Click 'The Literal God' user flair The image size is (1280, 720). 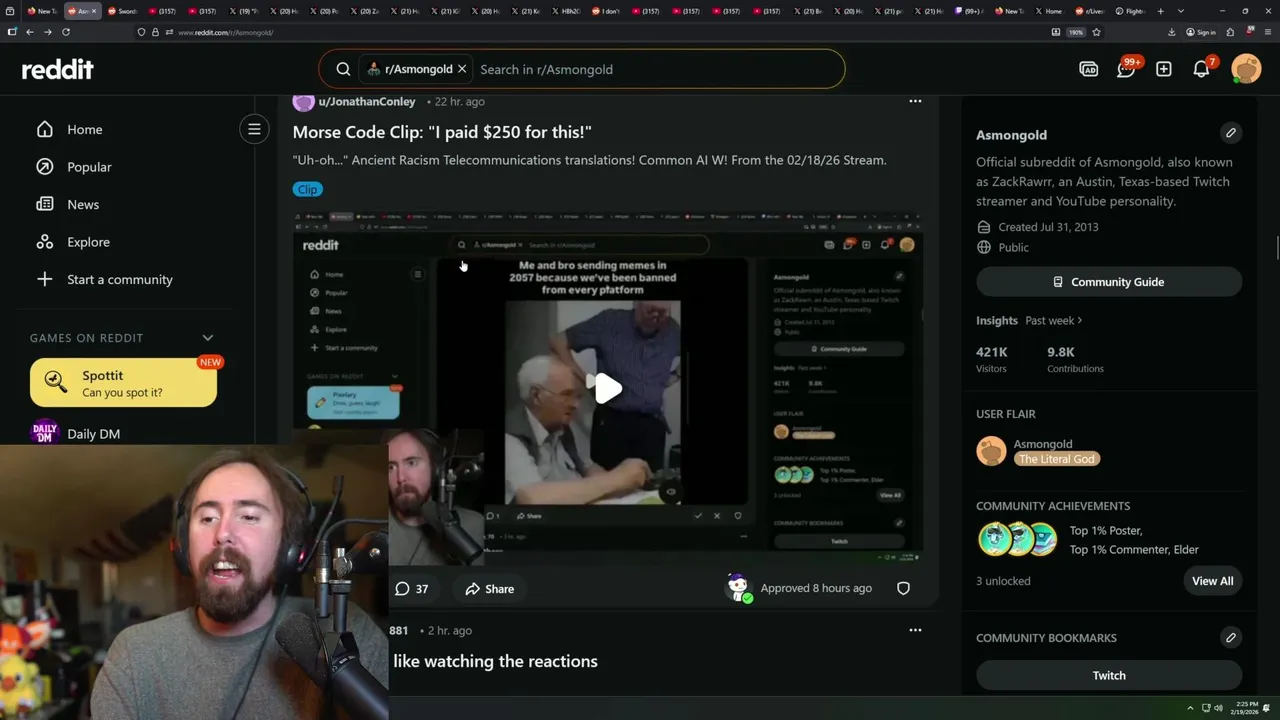point(1057,459)
